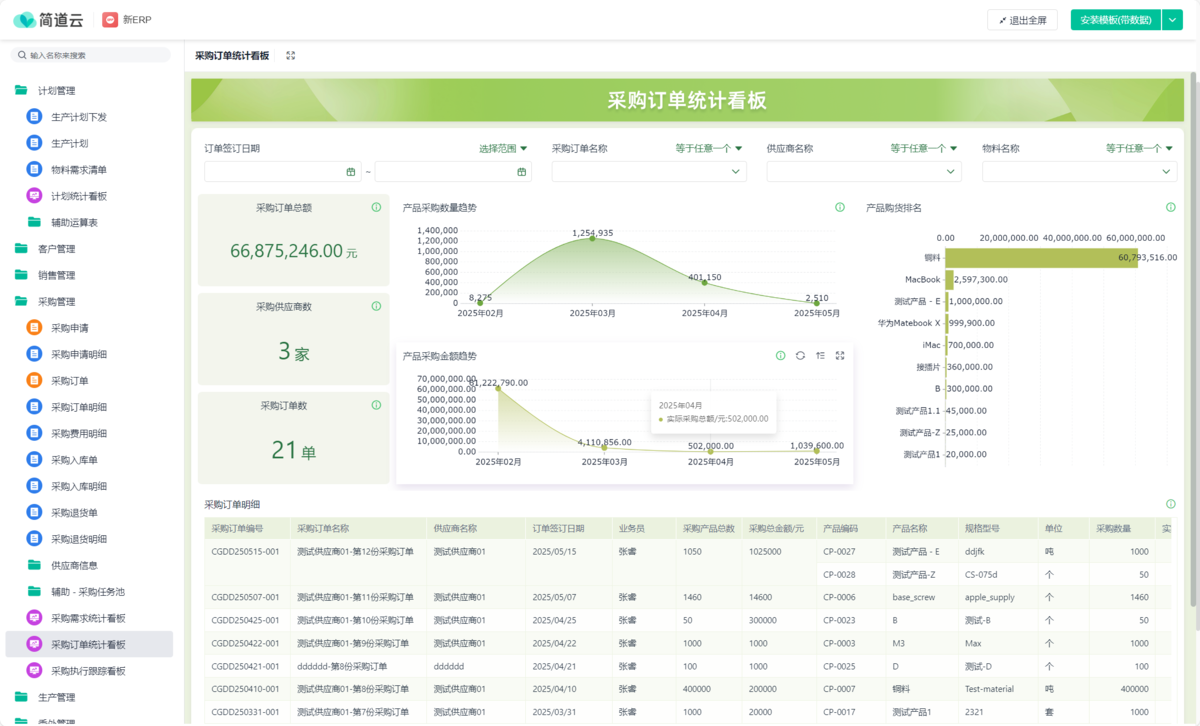Click the 钢料 bar in 产品购货排名 chart

click(1042, 258)
